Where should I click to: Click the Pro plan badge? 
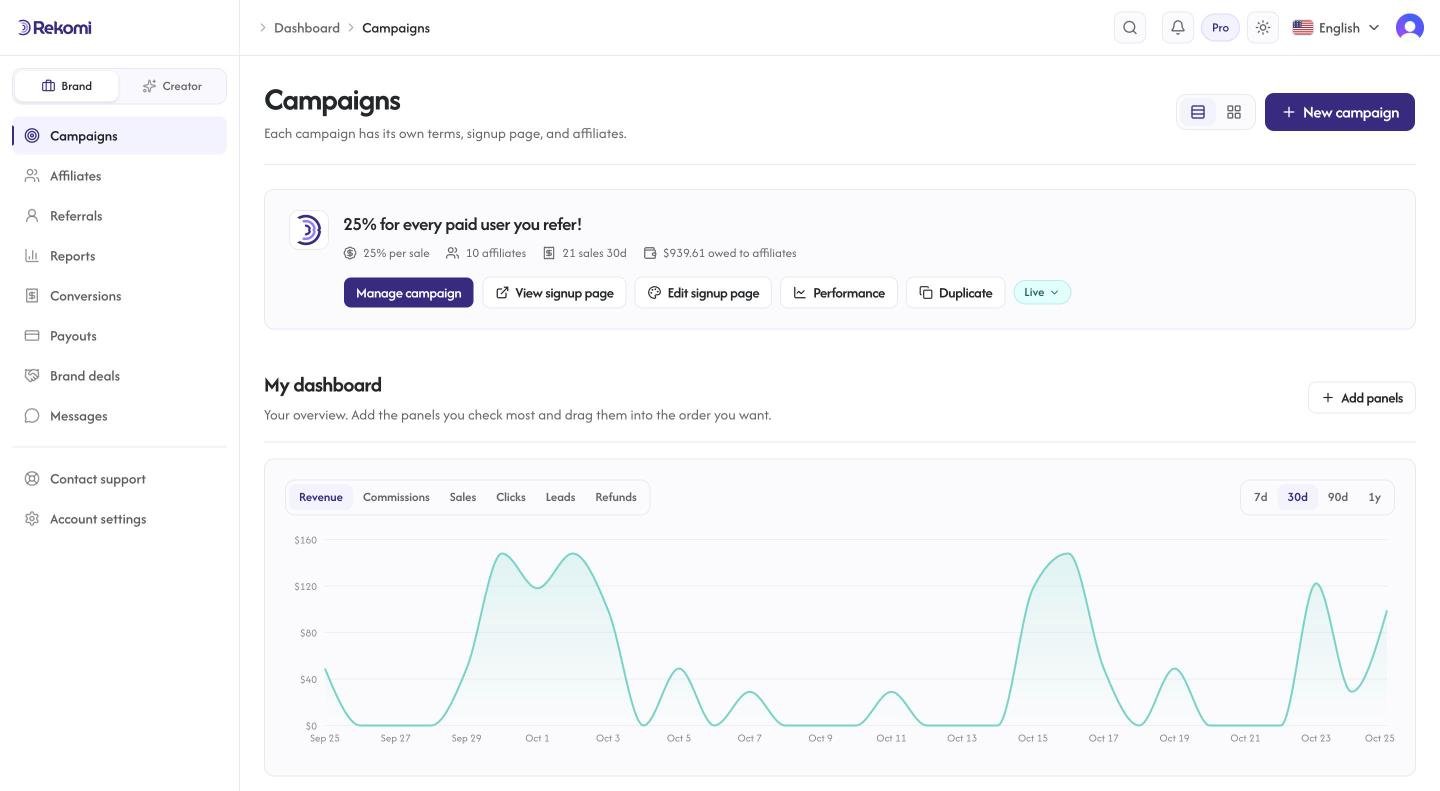[1220, 28]
